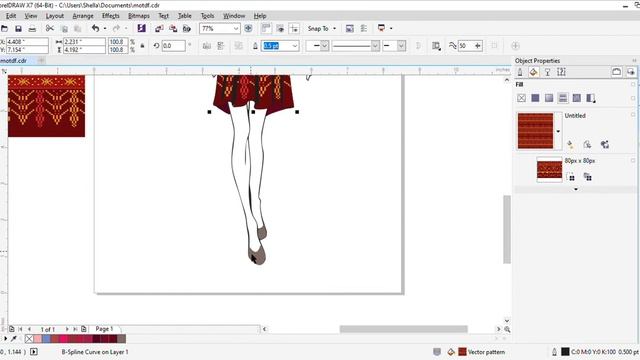The height and width of the screenshot is (360, 640).
Task: Open the Layout menu
Action: pos(55,16)
